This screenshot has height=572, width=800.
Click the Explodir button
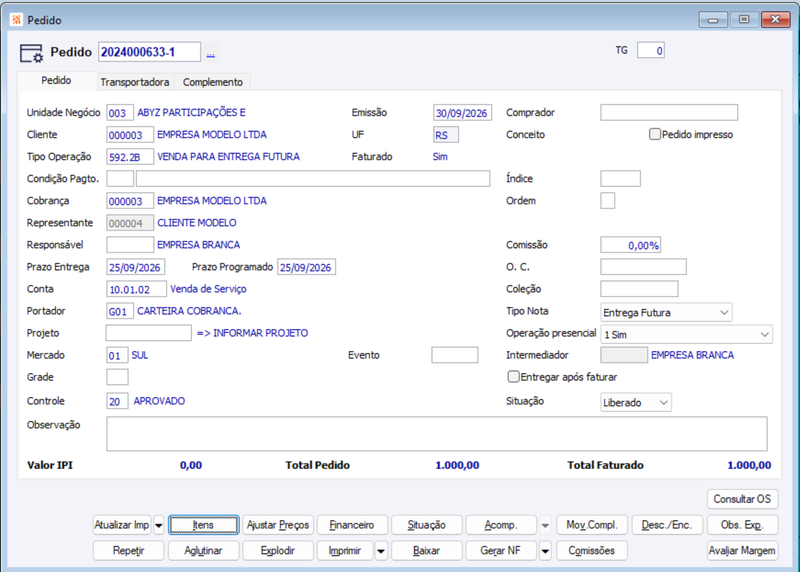278,551
